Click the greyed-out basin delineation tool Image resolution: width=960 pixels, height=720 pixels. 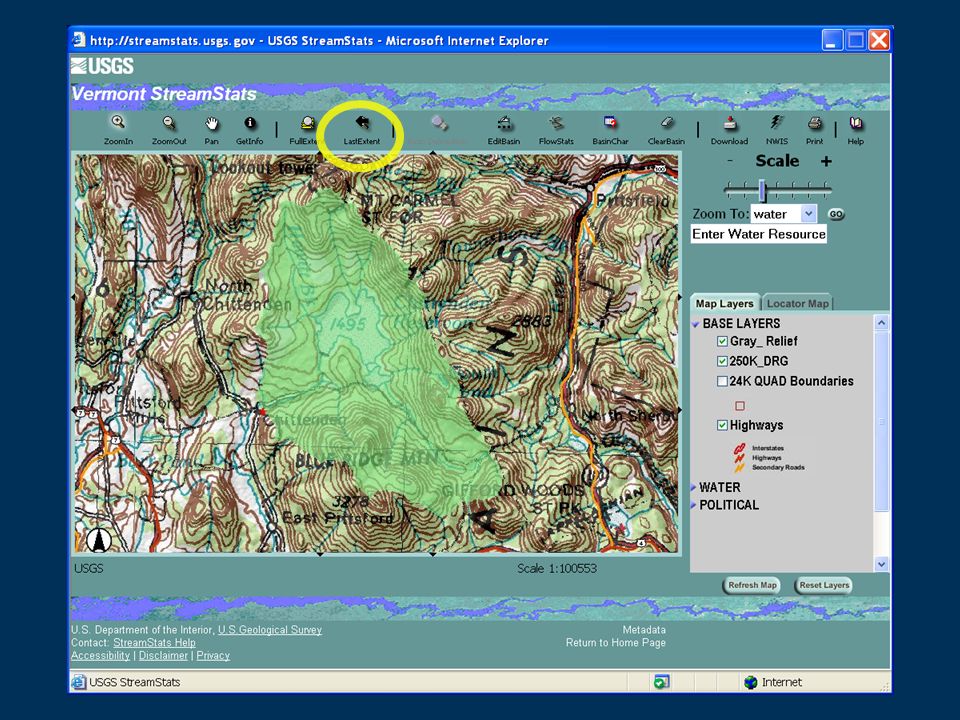(x=438, y=123)
